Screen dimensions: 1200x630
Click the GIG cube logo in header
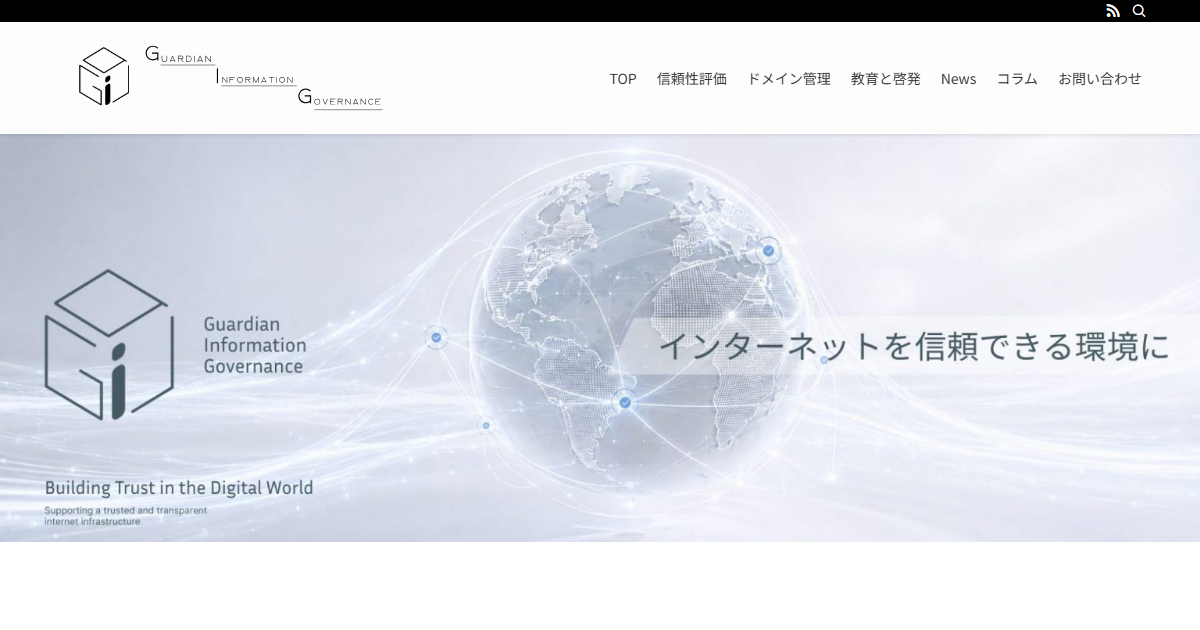click(x=104, y=76)
